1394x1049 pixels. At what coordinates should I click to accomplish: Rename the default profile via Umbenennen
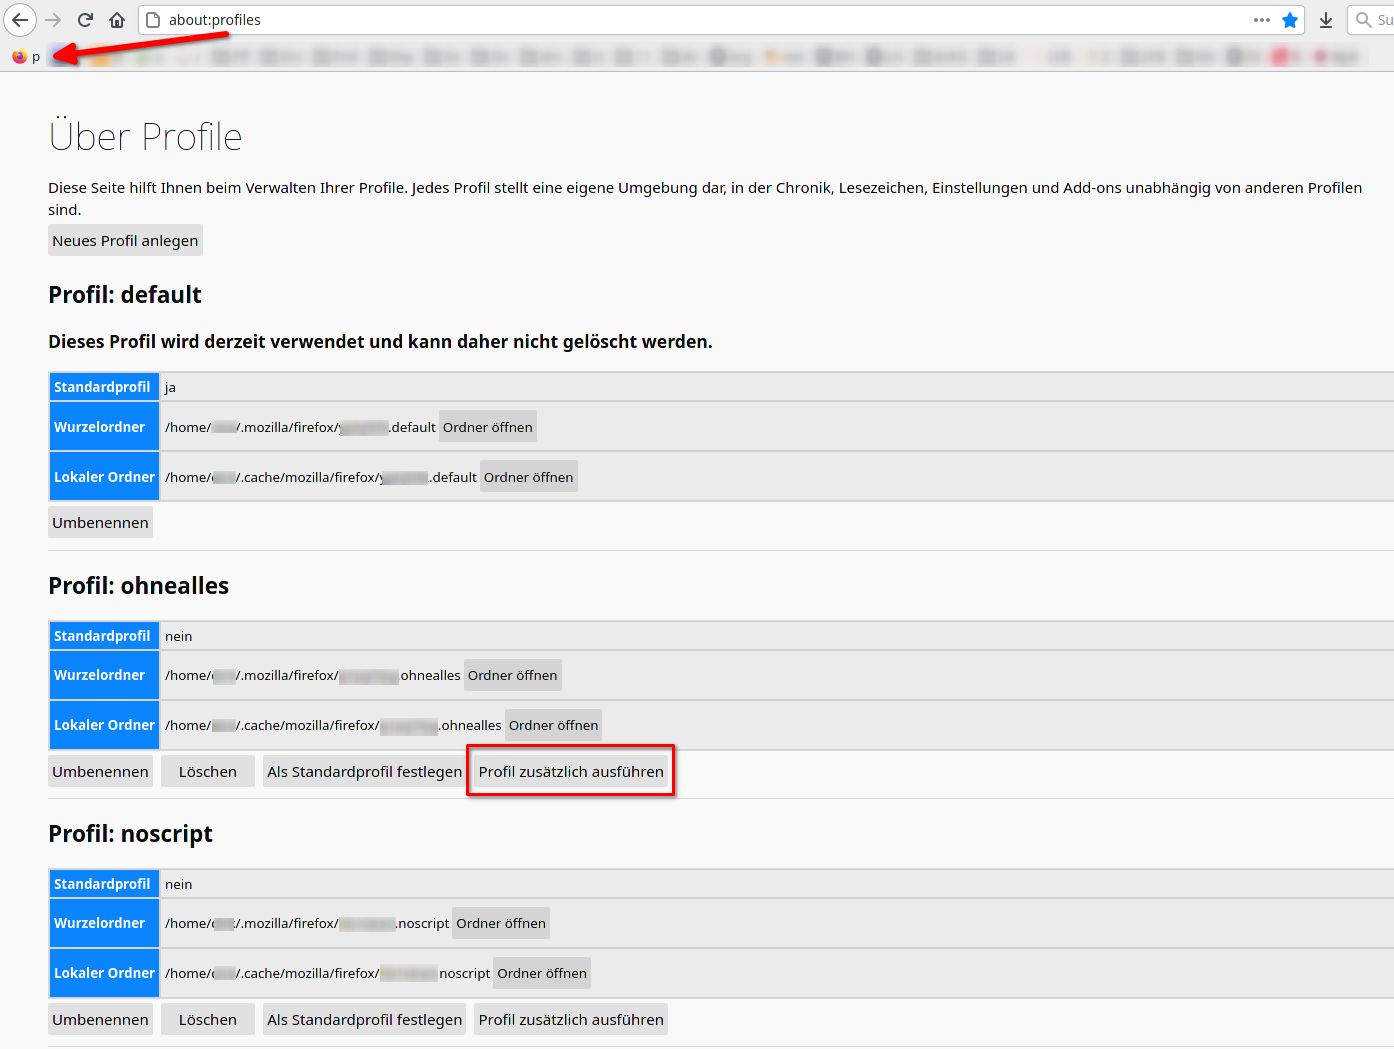click(100, 523)
